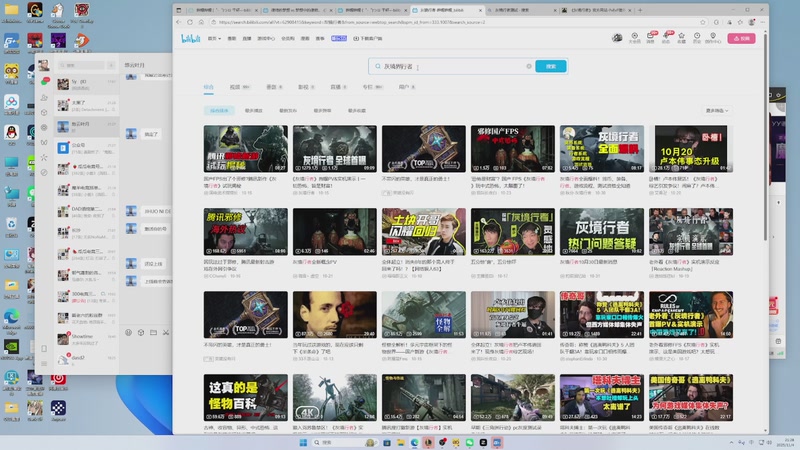Click the bilibili logo in header
This screenshot has height=450, width=800.
(191, 39)
